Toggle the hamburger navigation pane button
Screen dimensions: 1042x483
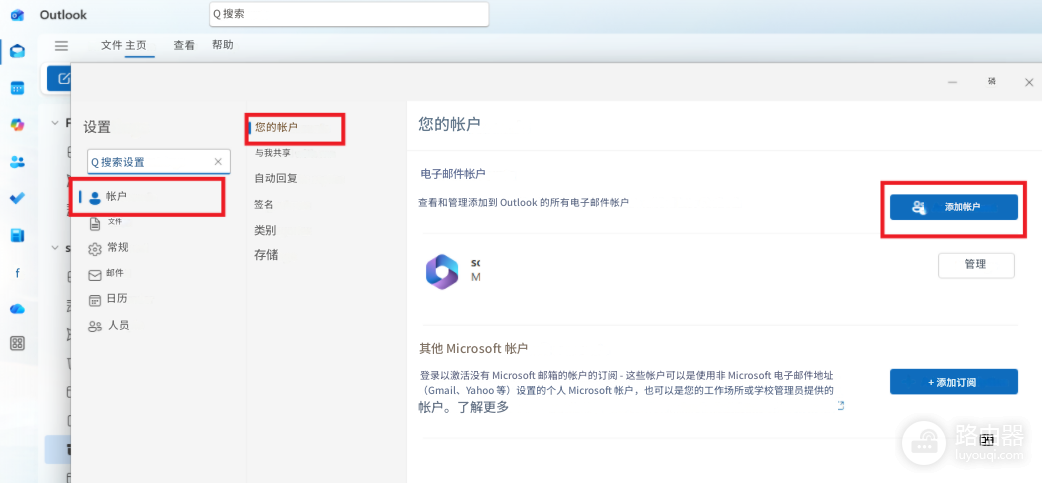(61, 46)
